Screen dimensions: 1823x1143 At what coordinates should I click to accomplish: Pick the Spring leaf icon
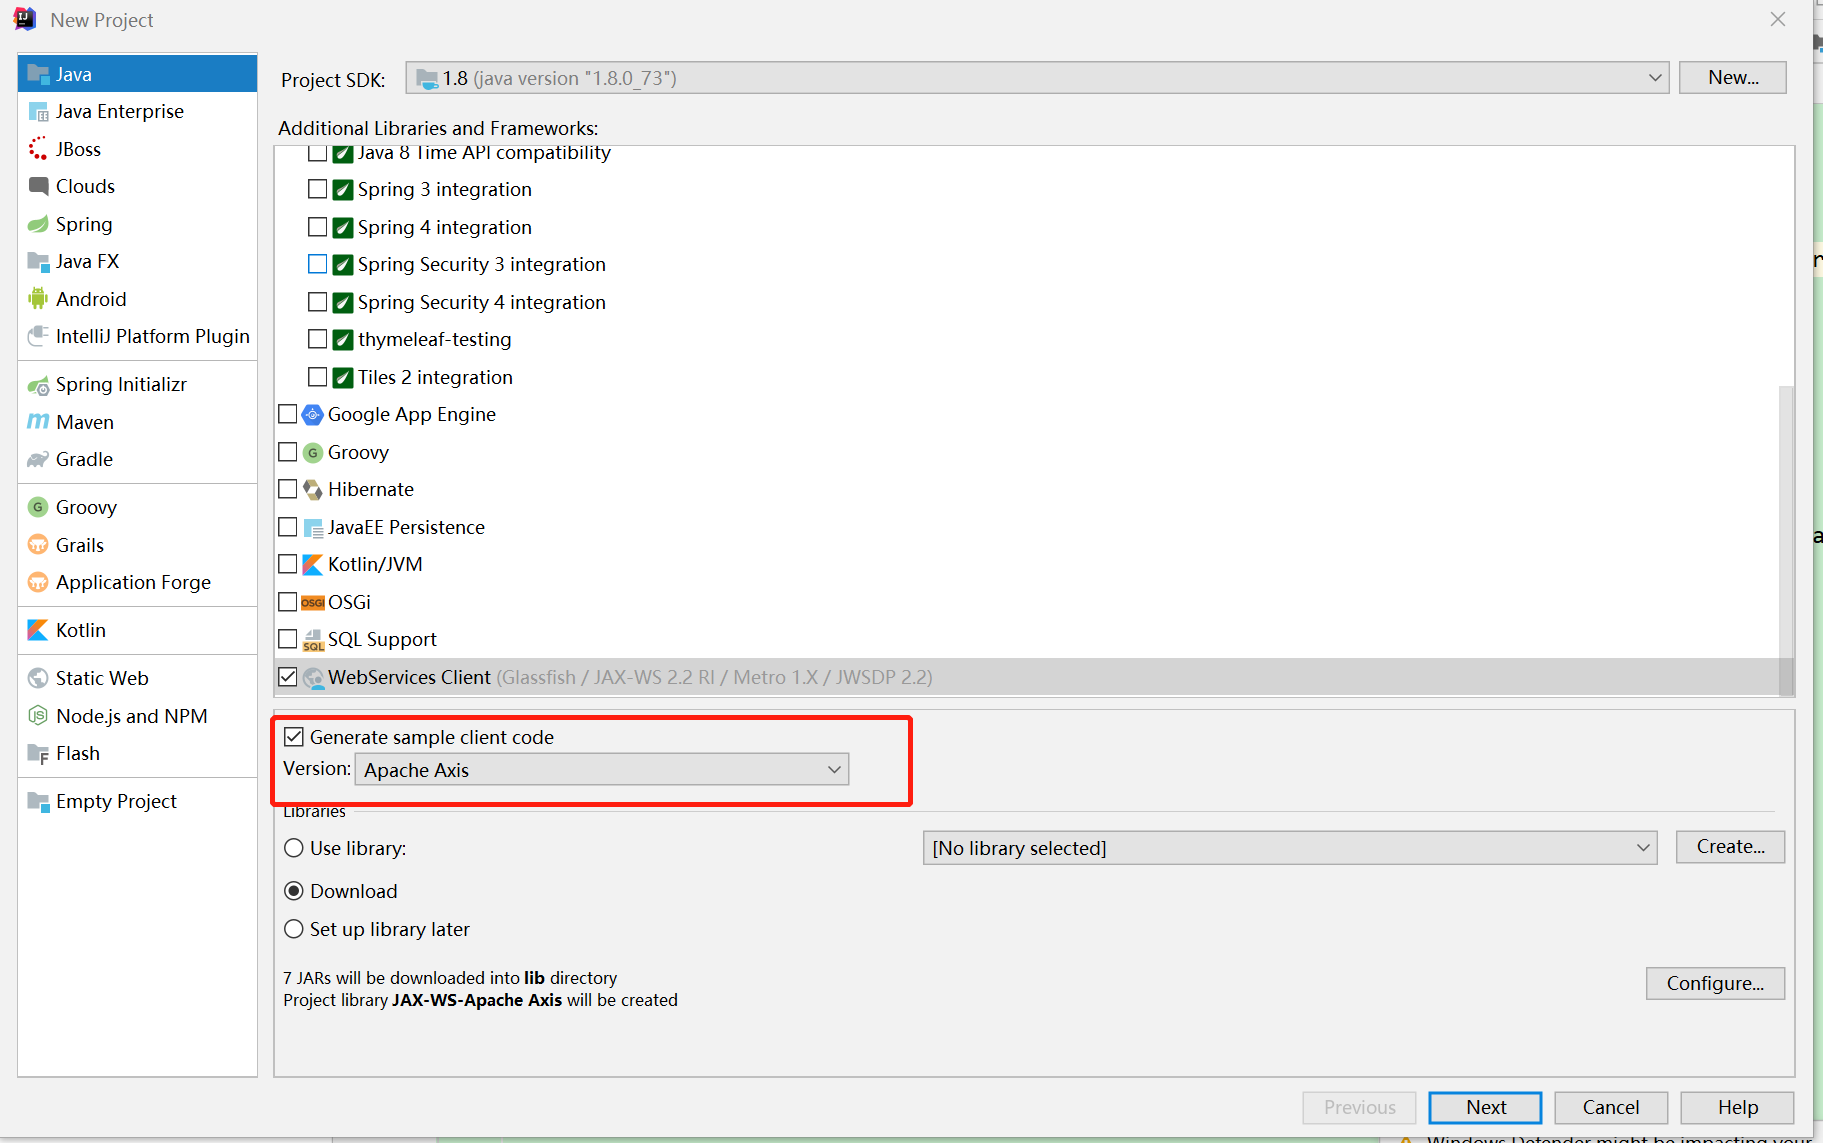point(38,224)
